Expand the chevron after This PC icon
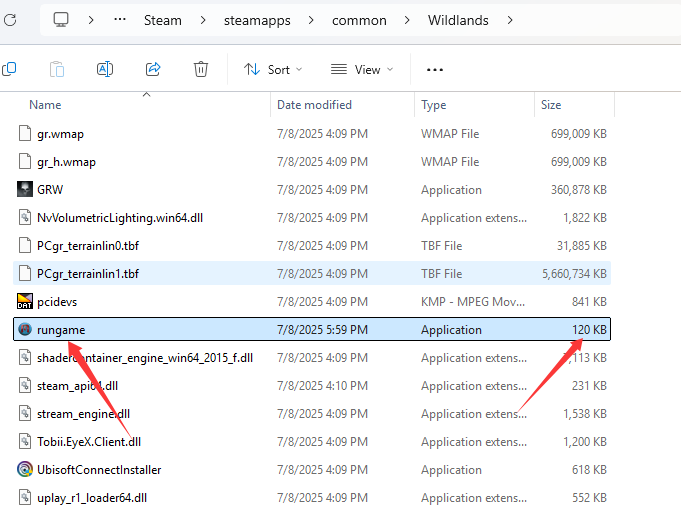 point(91,20)
